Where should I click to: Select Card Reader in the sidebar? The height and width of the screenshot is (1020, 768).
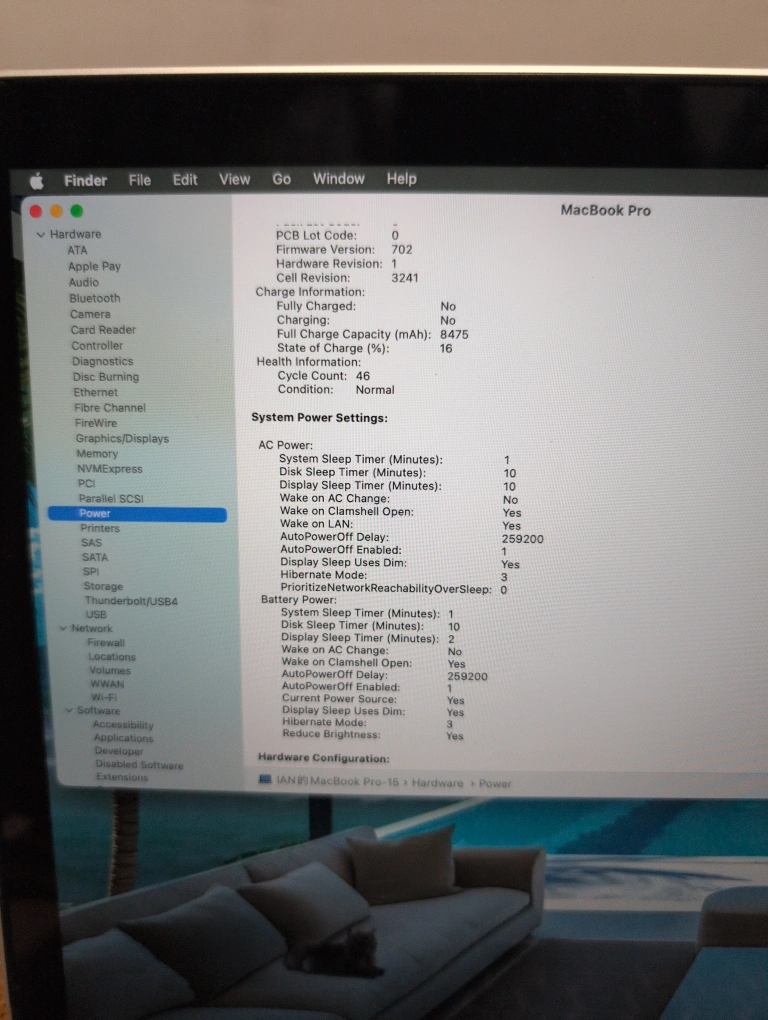coord(103,330)
